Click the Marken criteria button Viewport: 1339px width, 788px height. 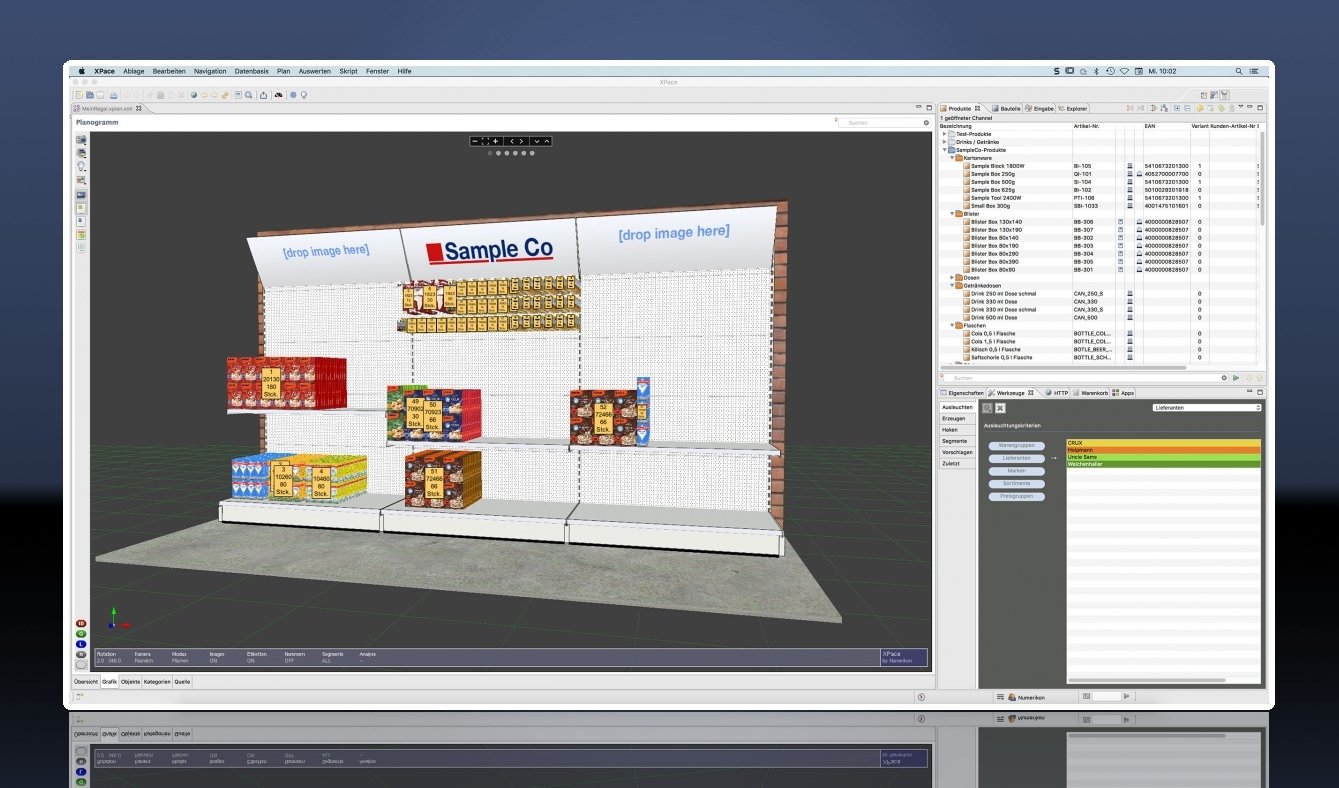[x=1016, y=471]
